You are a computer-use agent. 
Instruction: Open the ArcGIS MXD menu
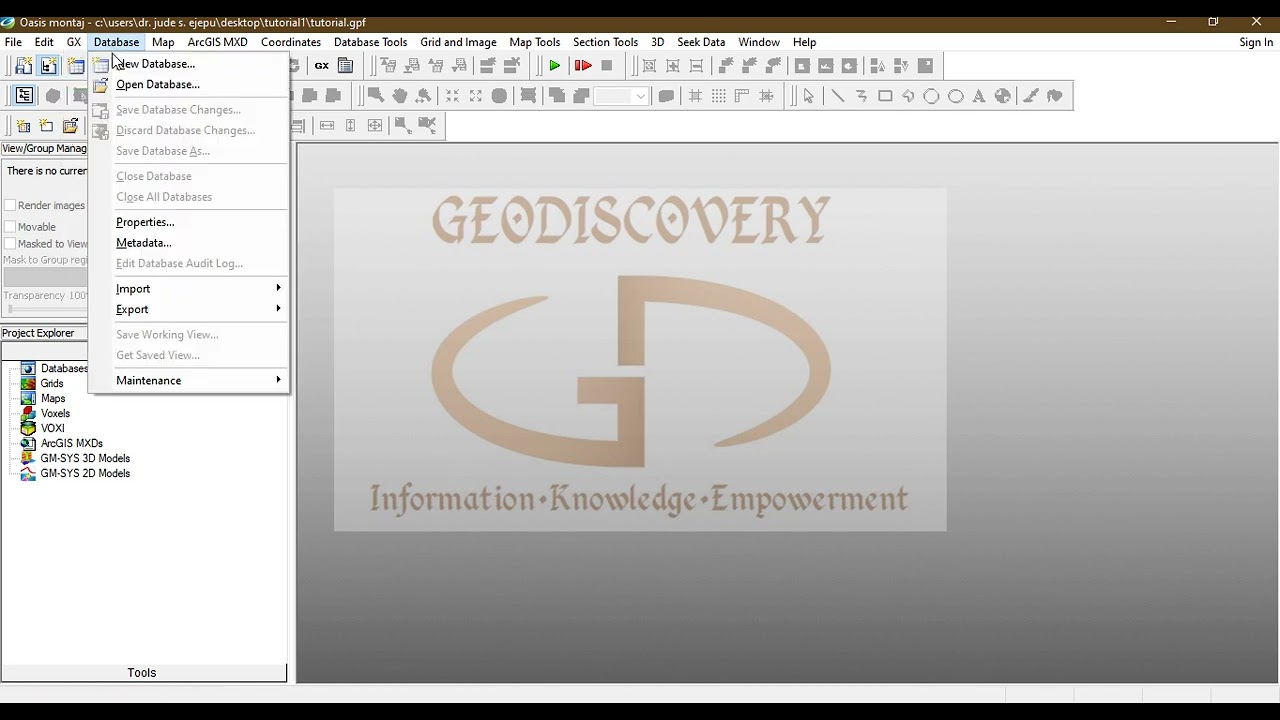tap(218, 42)
